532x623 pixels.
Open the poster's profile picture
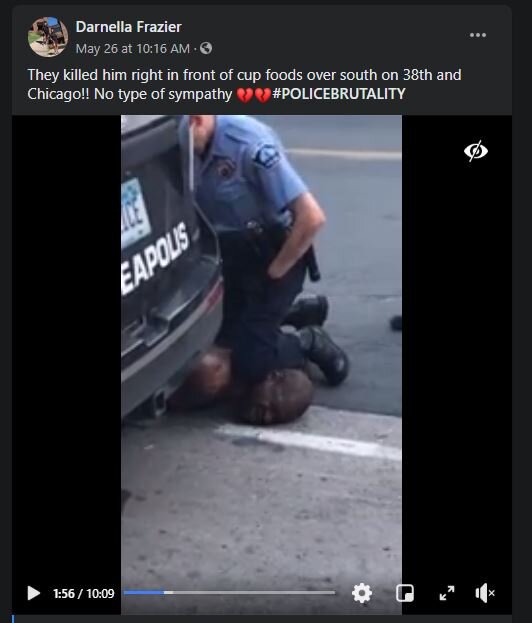[48, 37]
